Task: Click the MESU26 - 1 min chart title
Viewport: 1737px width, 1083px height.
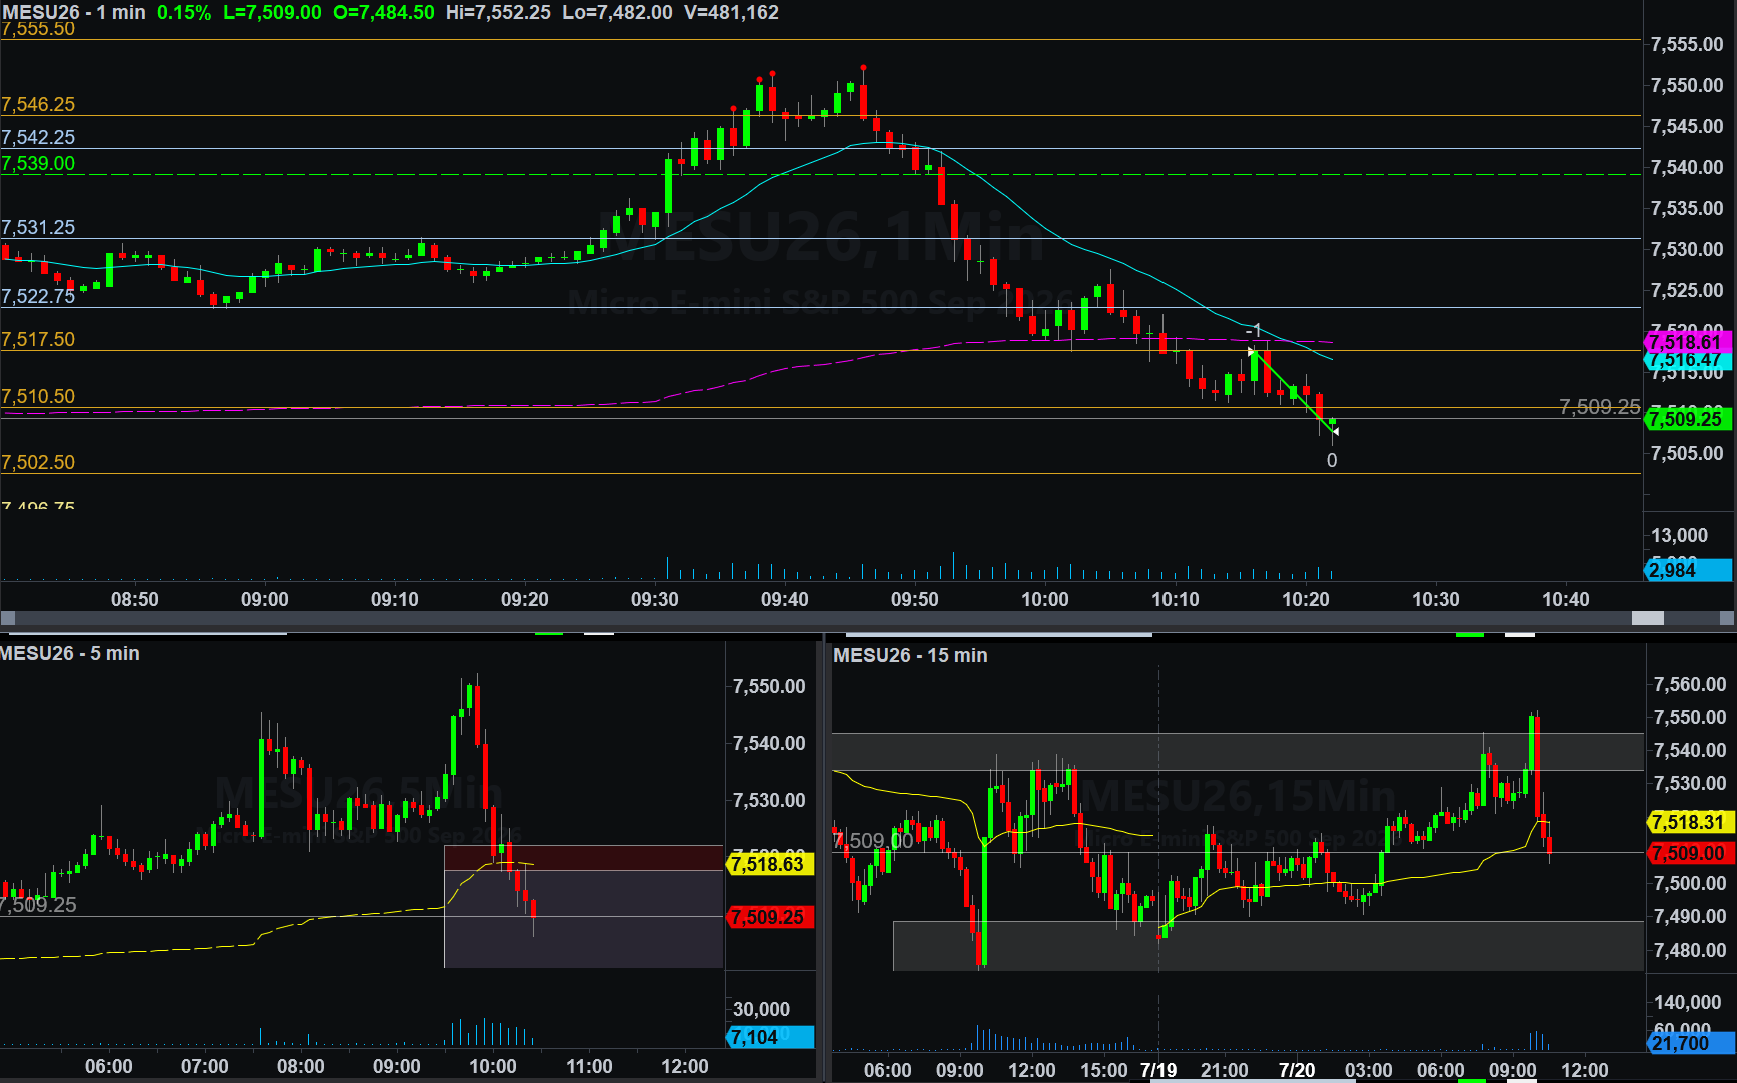Action: point(74,12)
